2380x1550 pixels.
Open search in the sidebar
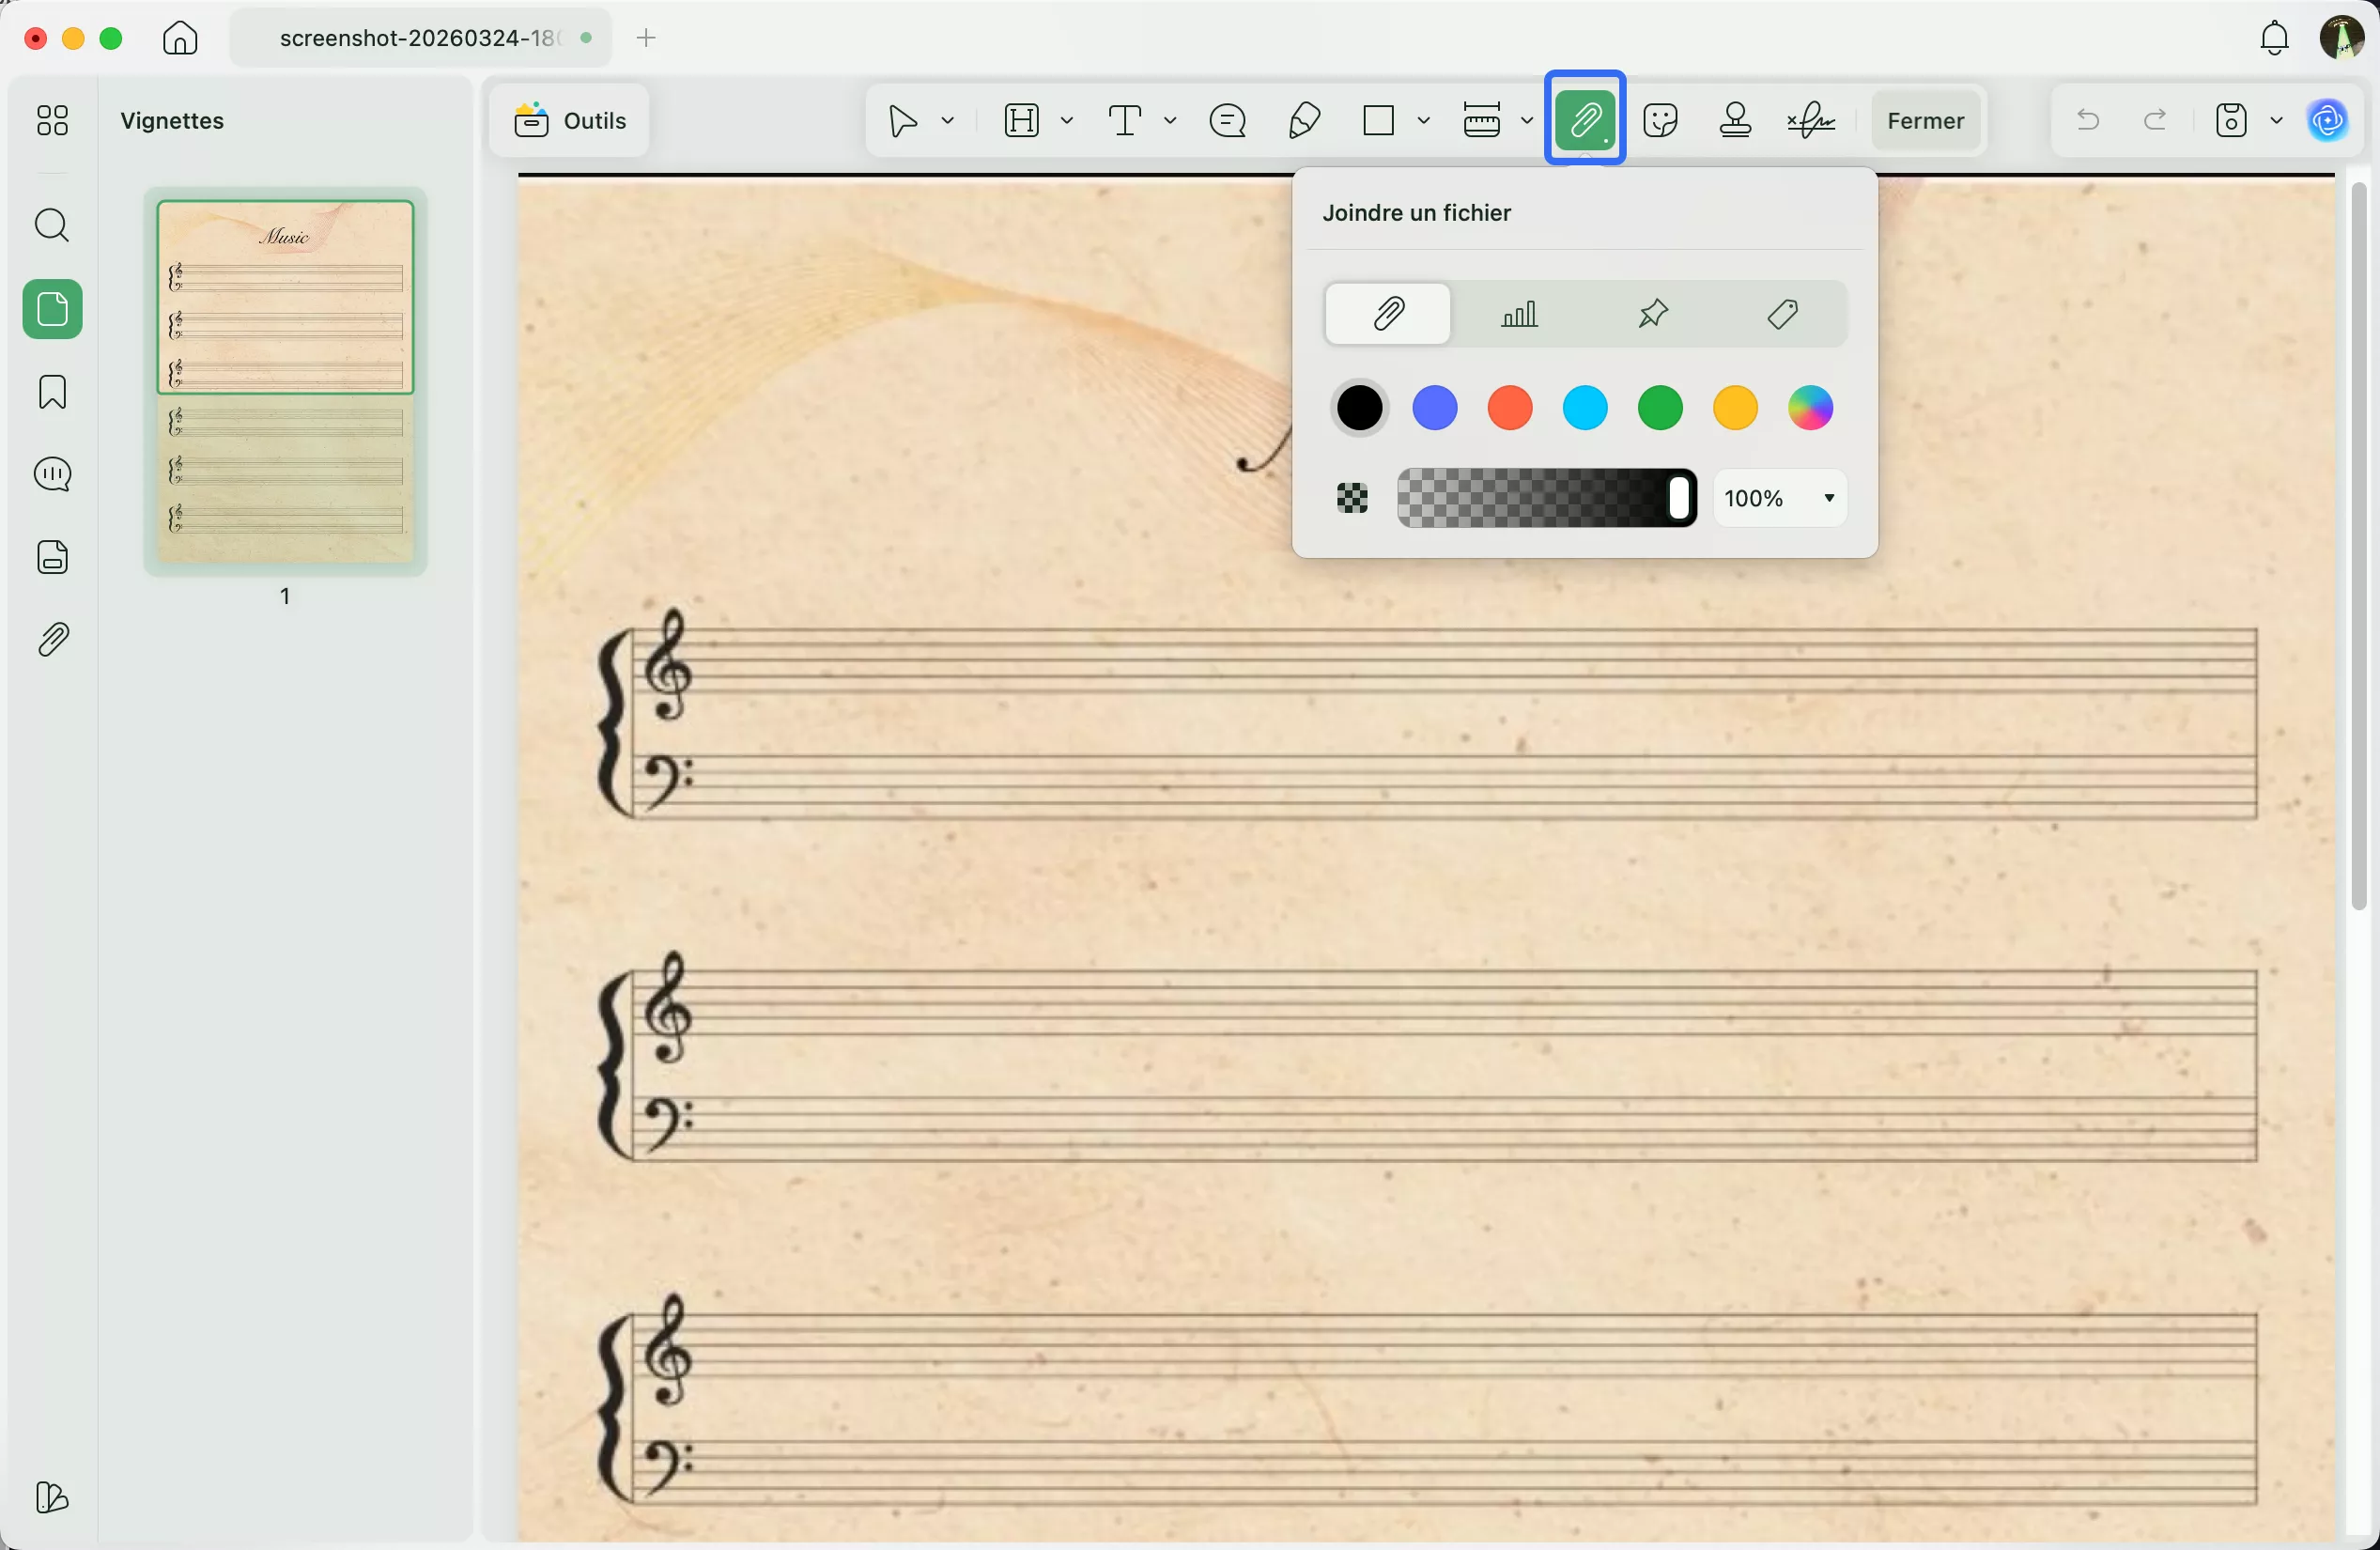[52, 226]
